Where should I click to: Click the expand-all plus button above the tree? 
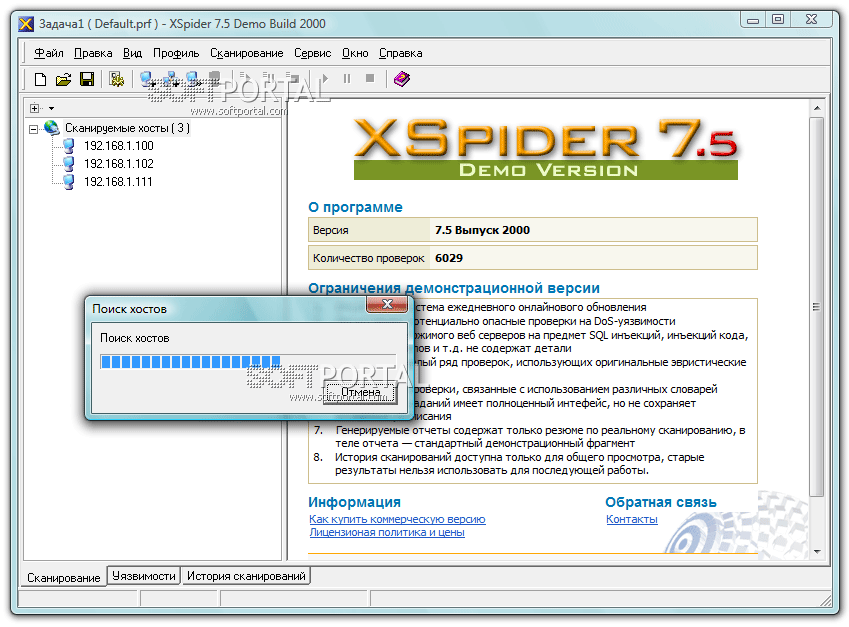(35, 108)
